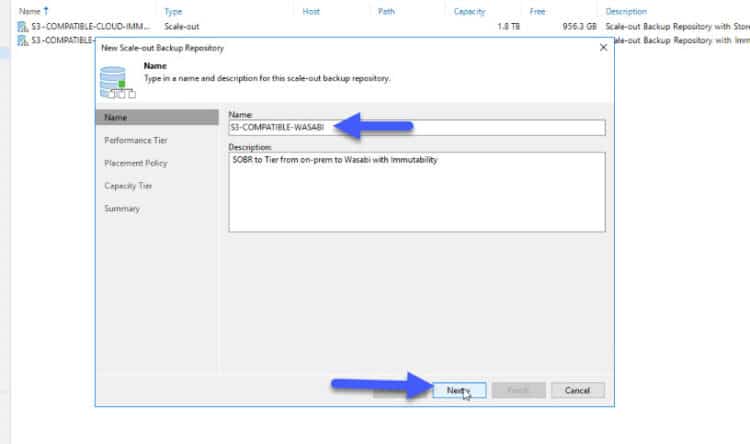Click the Description column header
The width and height of the screenshot is (750, 444).
626,11
